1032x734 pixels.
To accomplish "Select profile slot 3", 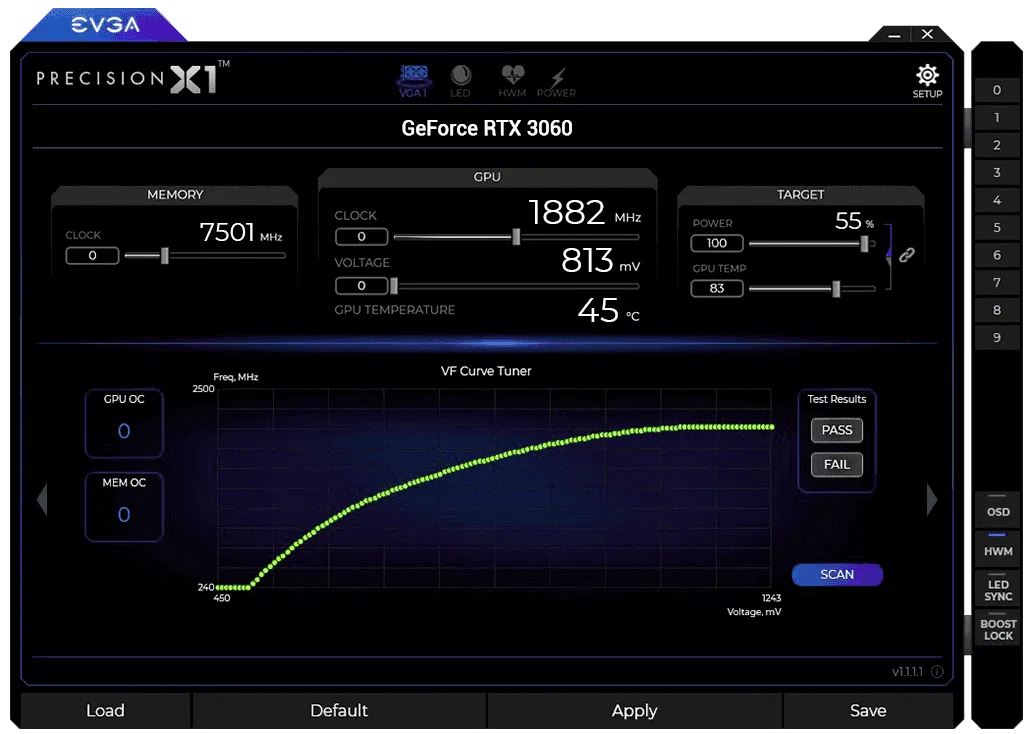I will (996, 173).
